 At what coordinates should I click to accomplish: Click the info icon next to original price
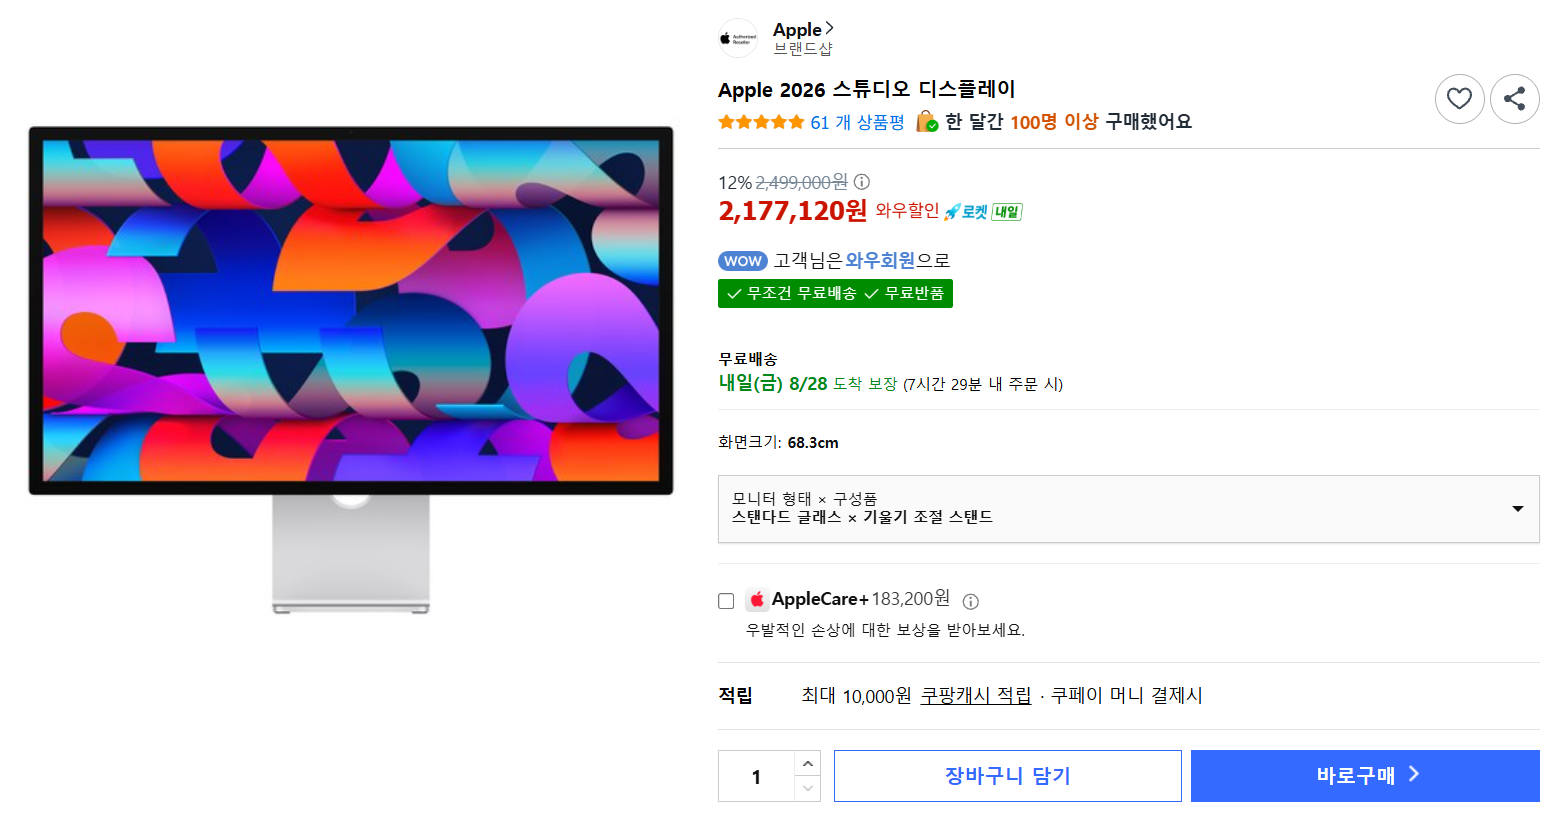point(861,182)
